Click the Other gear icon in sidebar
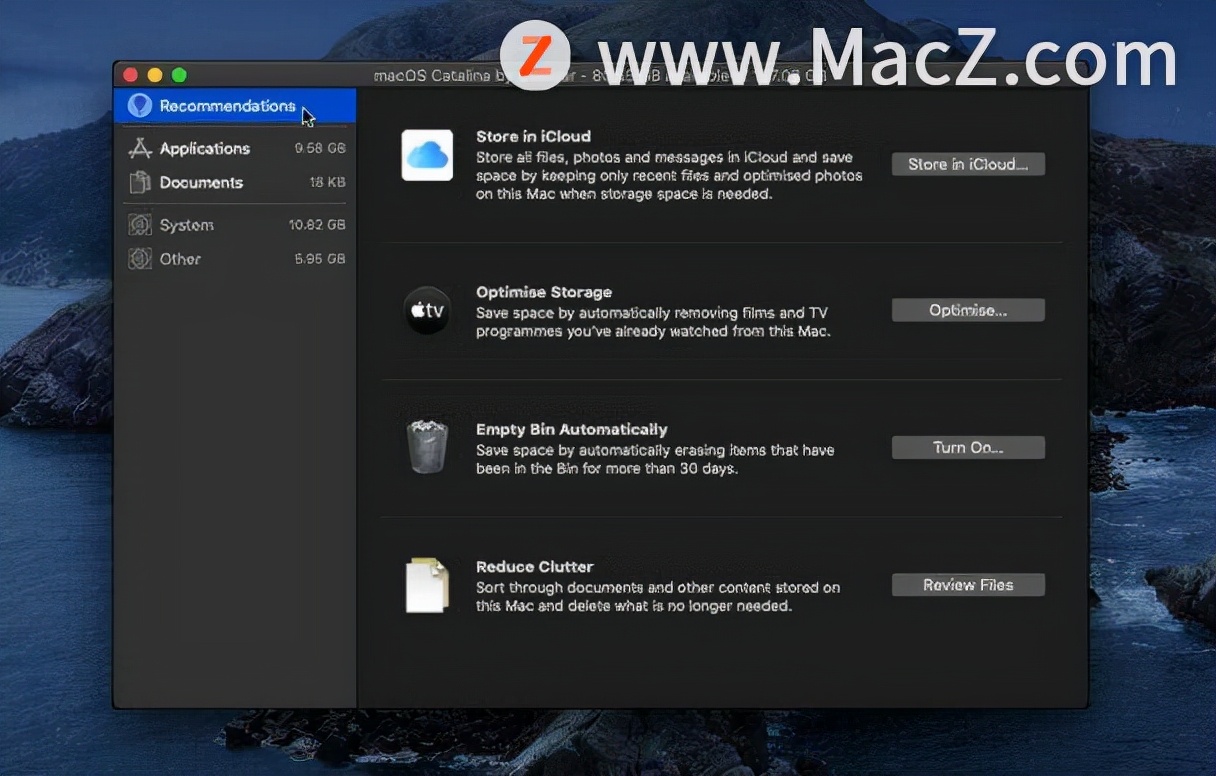Image resolution: width=1216 pixels, height=776 pixels. [140, 259]
